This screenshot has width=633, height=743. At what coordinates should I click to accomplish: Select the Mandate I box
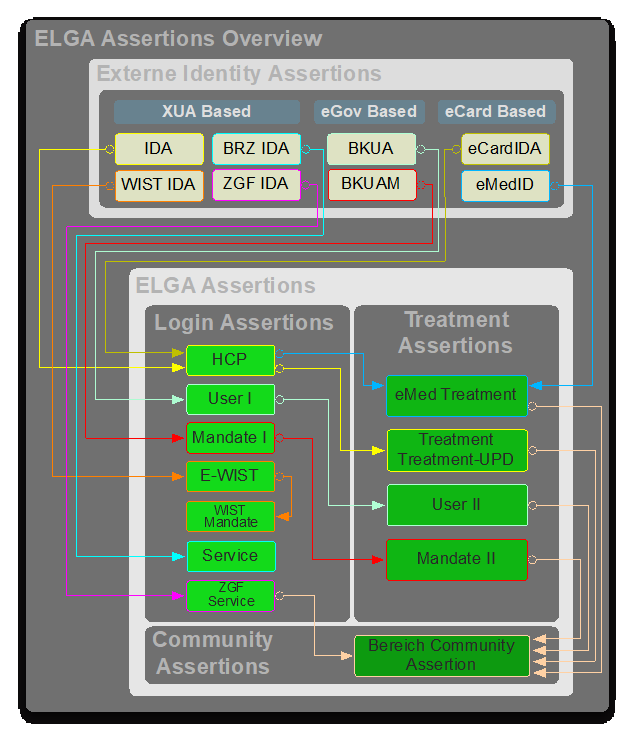pos(230,438)
